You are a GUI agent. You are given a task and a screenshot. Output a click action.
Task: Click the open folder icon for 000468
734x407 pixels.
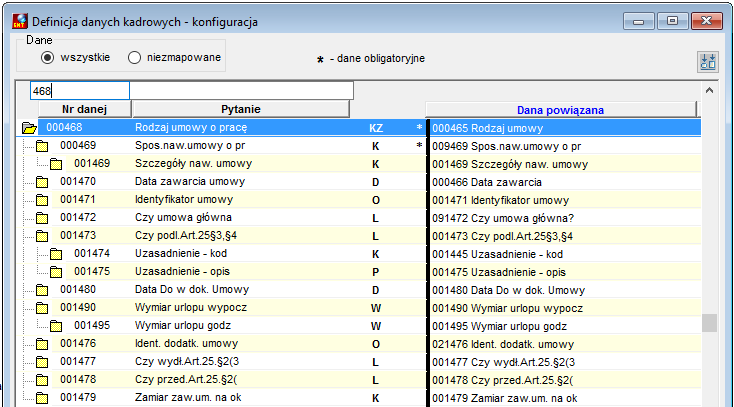(x=29, y=128)
